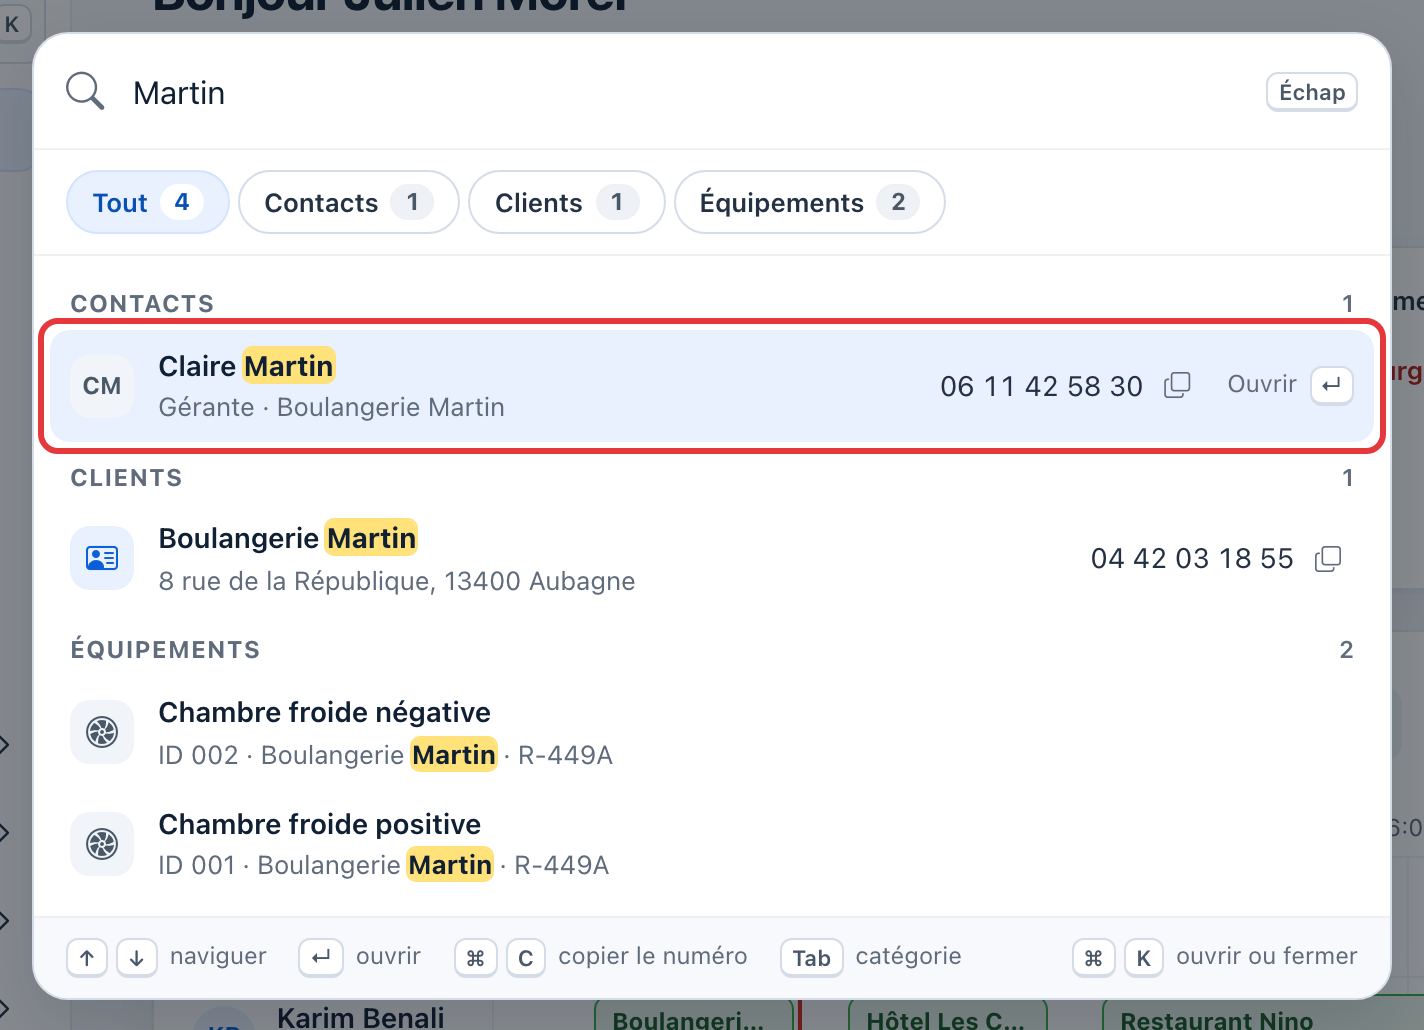Click Karim Benali in the background page

click(361, 1017)
